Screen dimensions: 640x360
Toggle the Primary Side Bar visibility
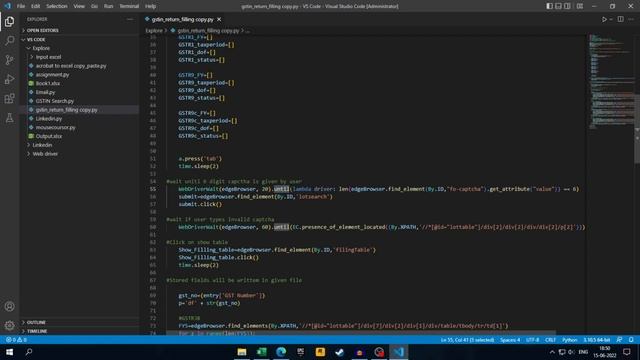pos(549,6)
